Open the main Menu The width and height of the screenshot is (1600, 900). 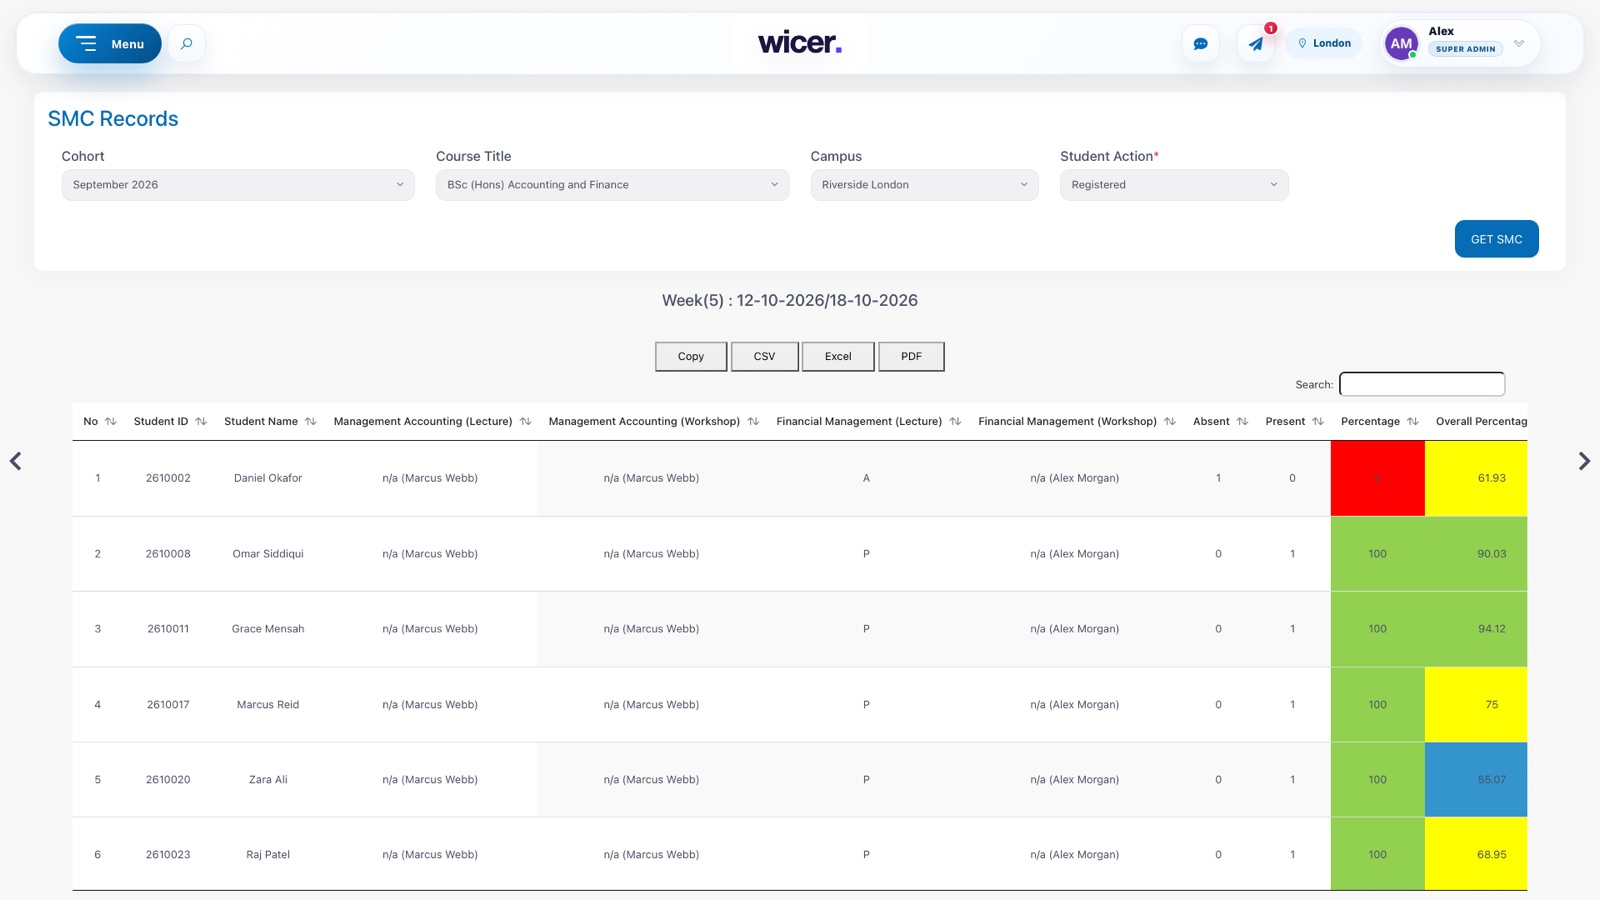point(110,44)
